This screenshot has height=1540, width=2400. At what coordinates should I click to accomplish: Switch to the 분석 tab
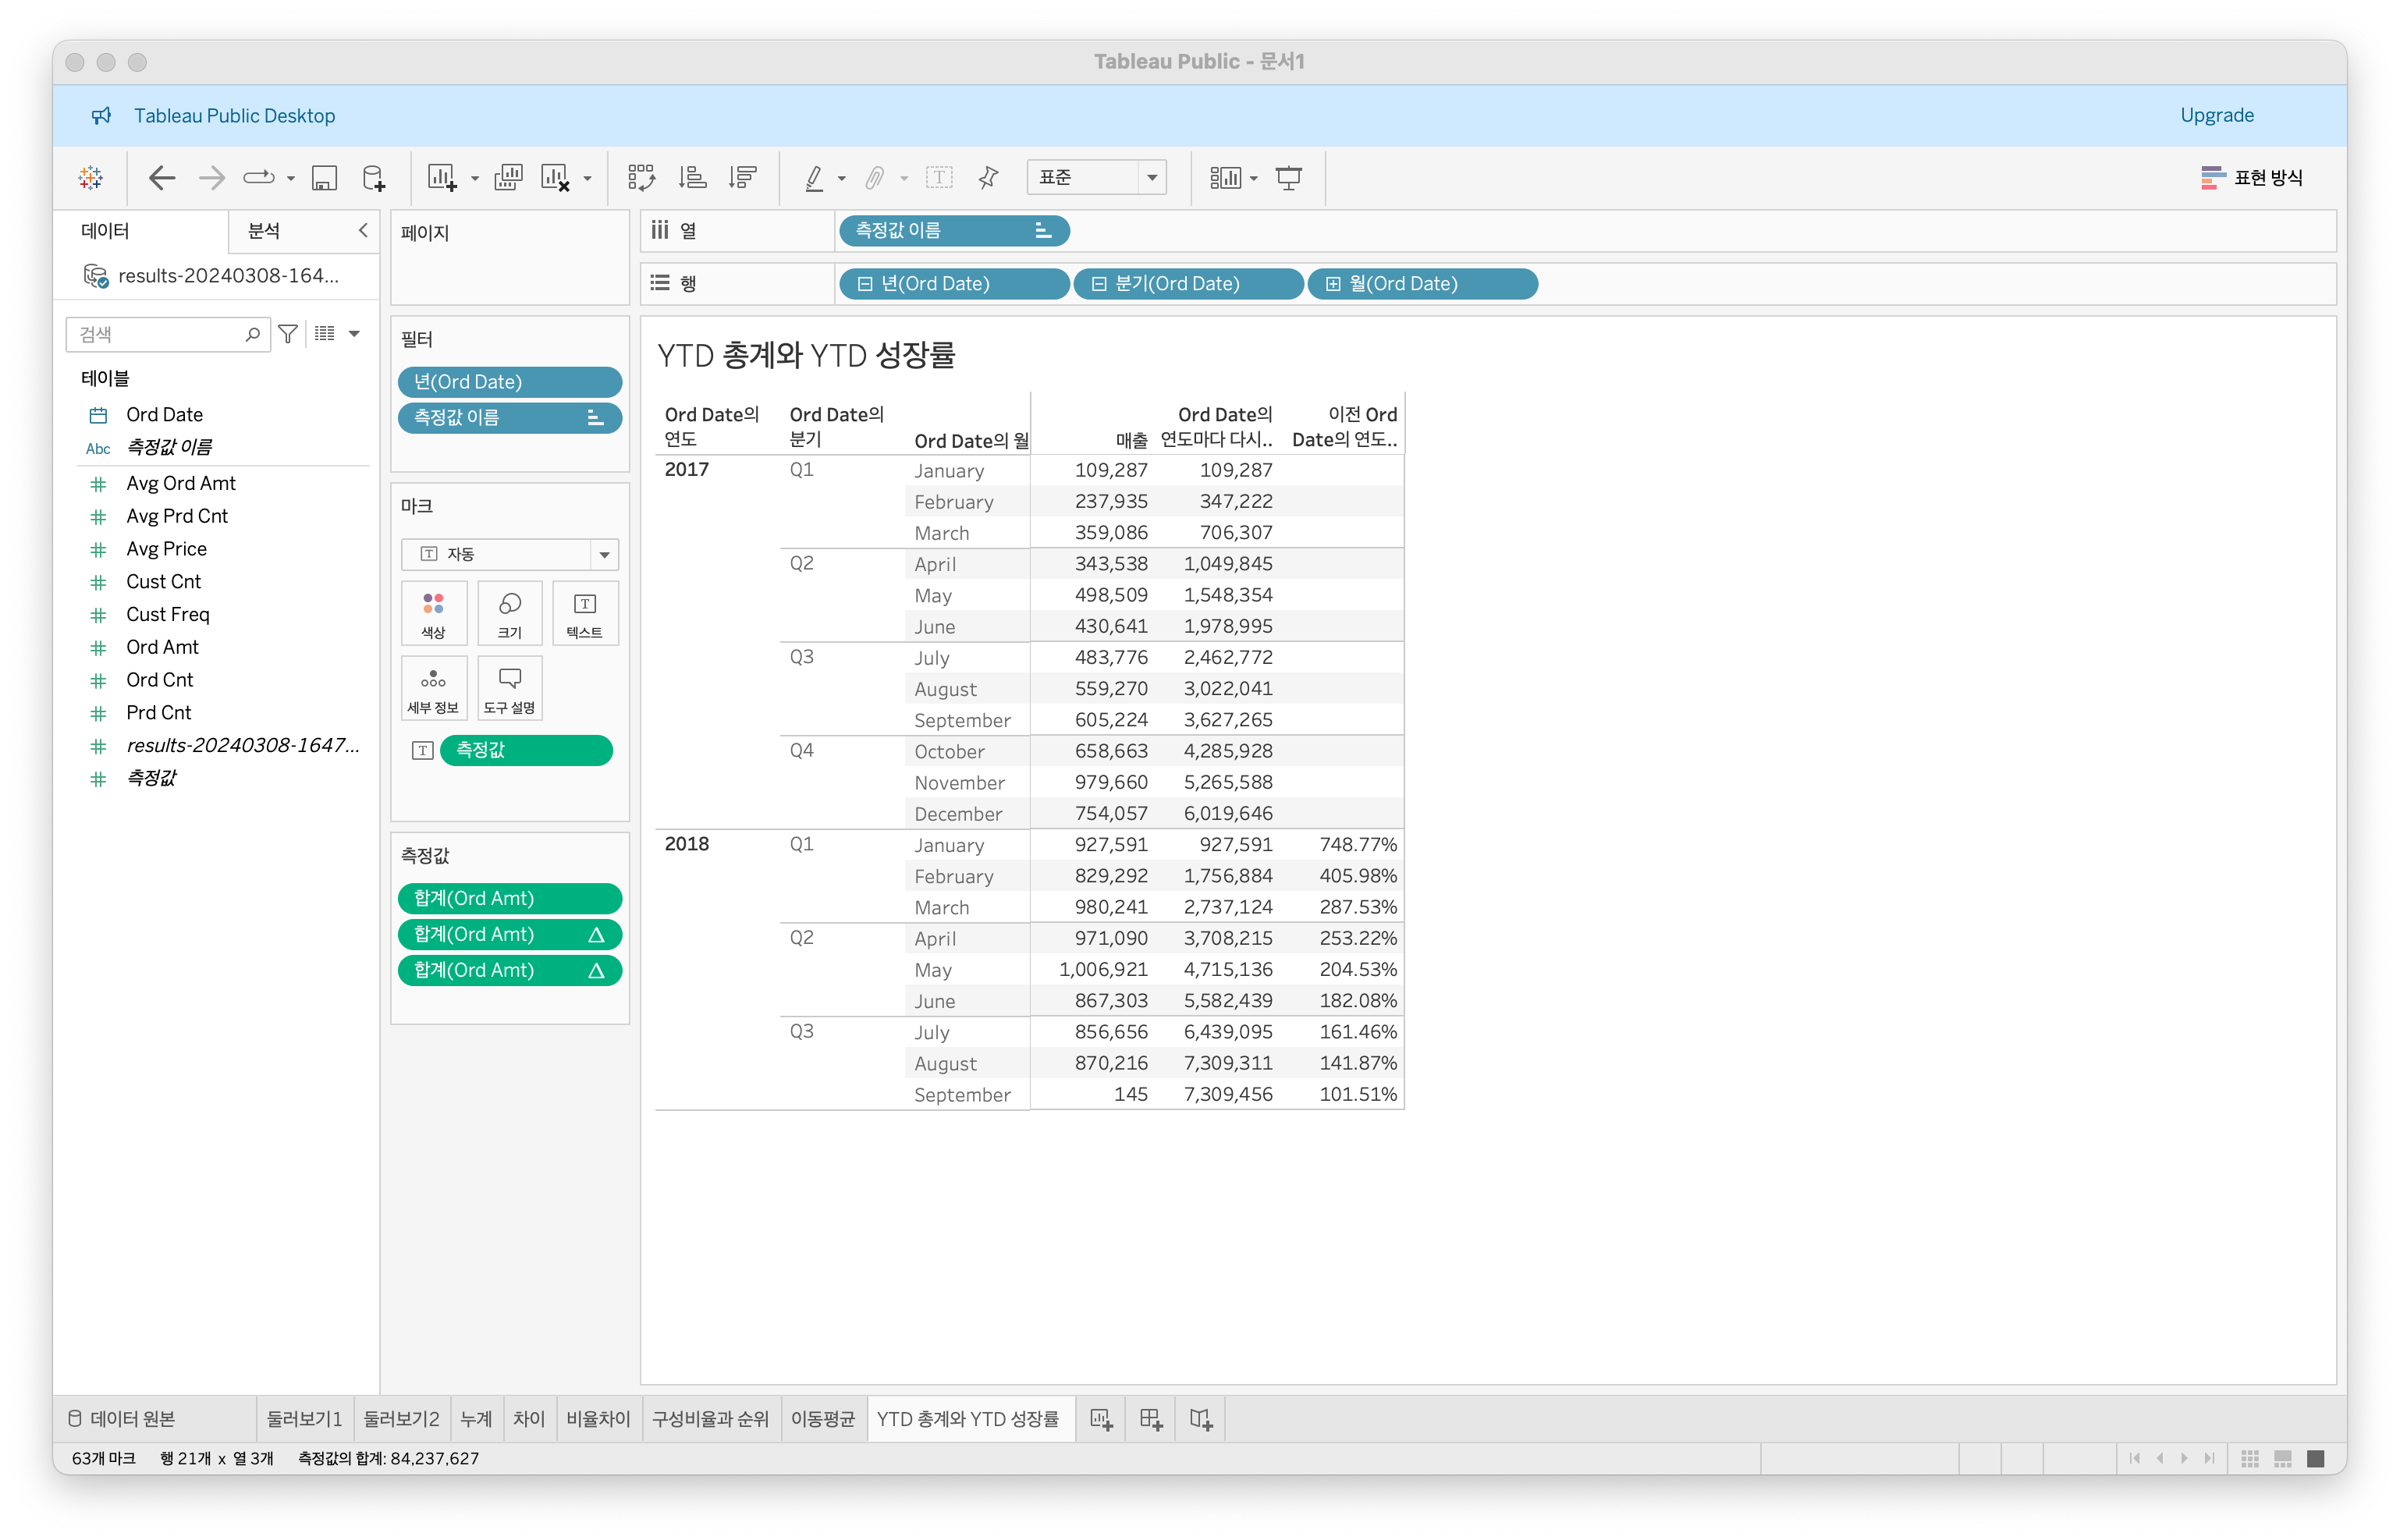[x=264, y=231]
